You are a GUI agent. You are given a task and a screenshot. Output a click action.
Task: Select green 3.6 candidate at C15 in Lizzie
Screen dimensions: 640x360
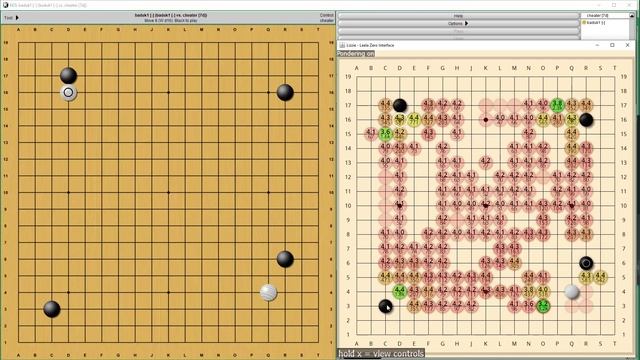tap(385, 133)
